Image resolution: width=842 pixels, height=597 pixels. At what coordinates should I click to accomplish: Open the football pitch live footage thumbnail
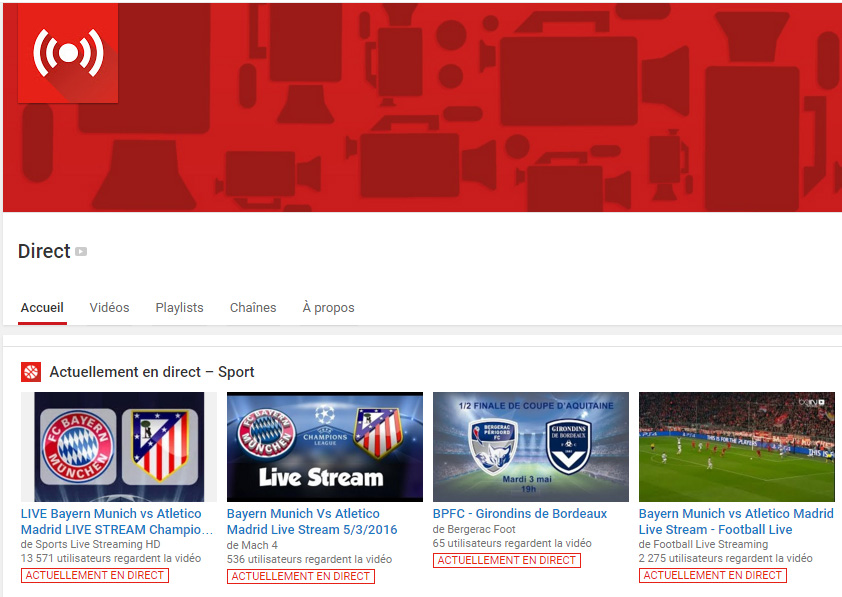tap(737, 447)
